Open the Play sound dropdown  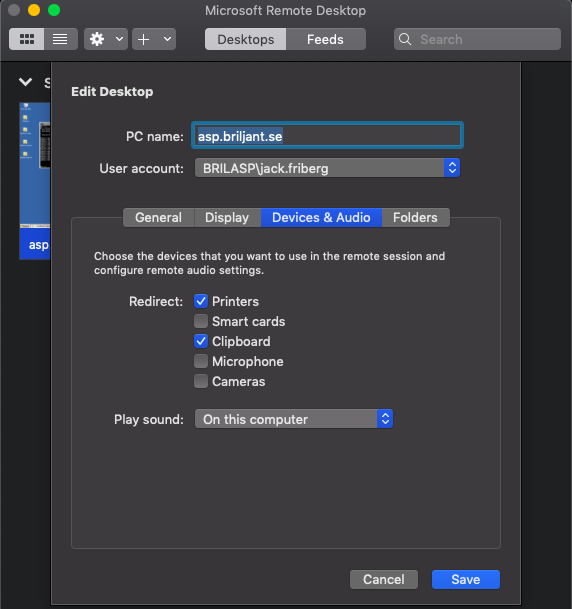pos(294,419)
